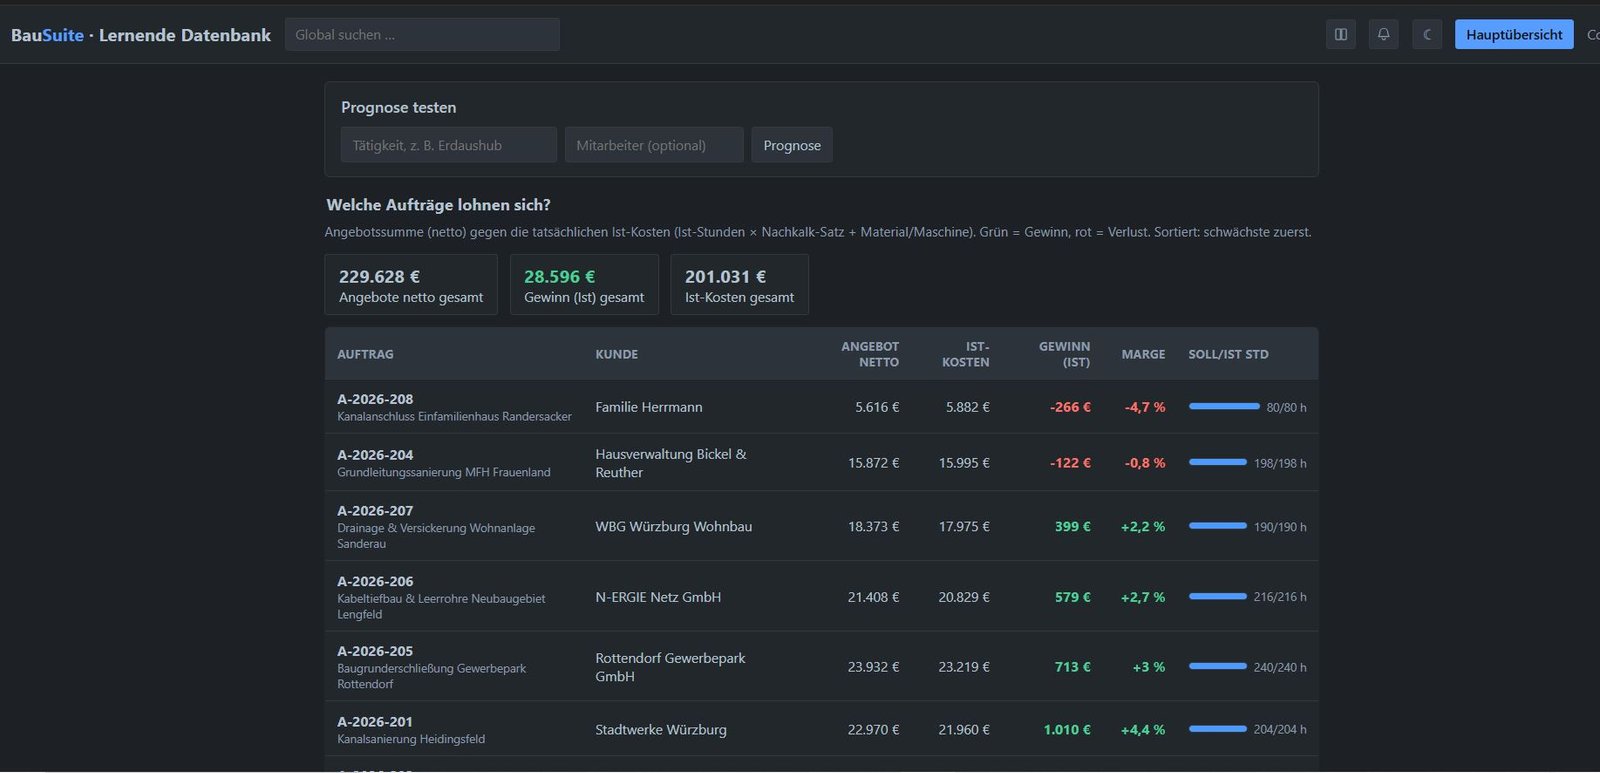Run the Prognose button

(x=792, y=145)
